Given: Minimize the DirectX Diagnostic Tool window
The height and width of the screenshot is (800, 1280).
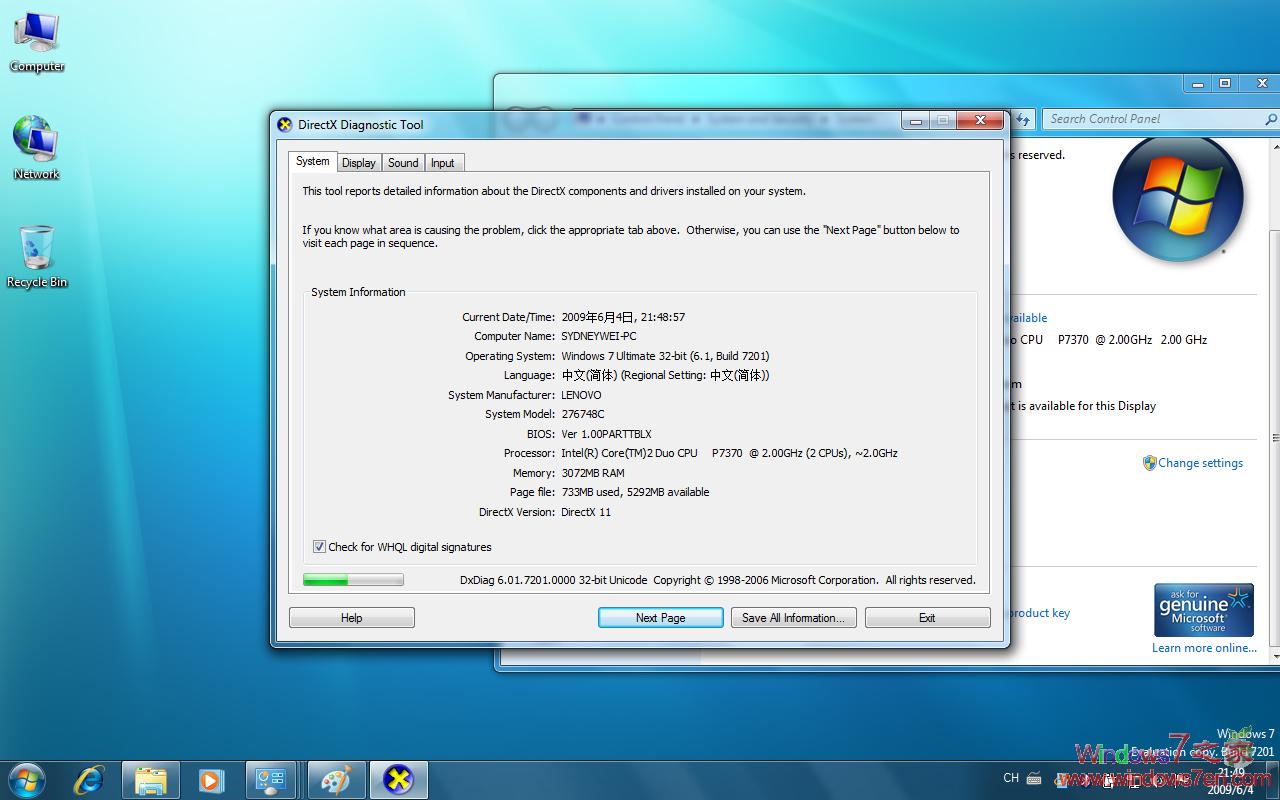Looking at the screenshot, I should [x=915, y=121].
